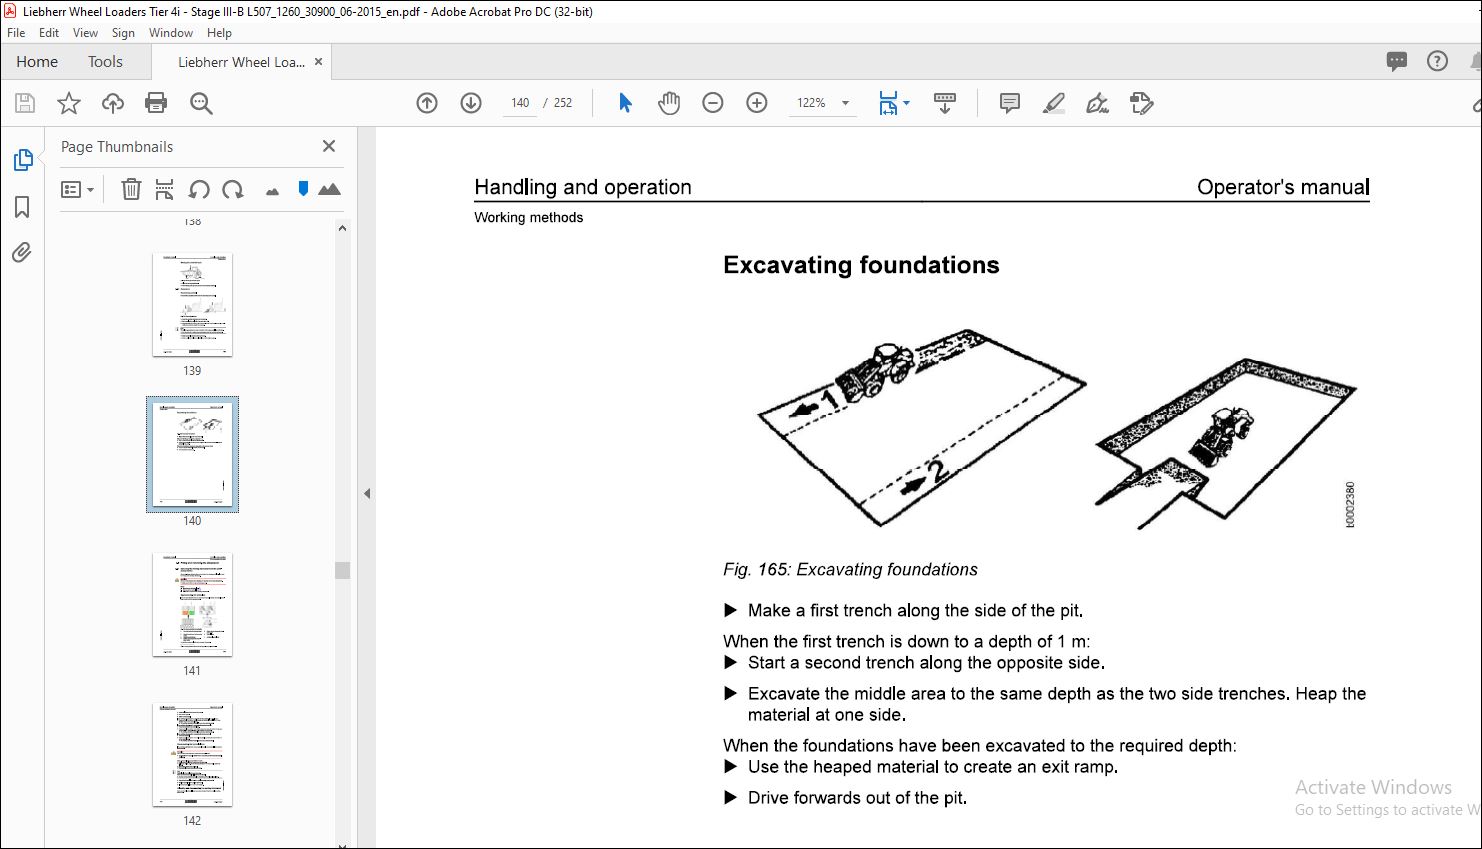
Task: Rotate page counterclockwise
Action: pyautogui.click(x=199, y=189)
